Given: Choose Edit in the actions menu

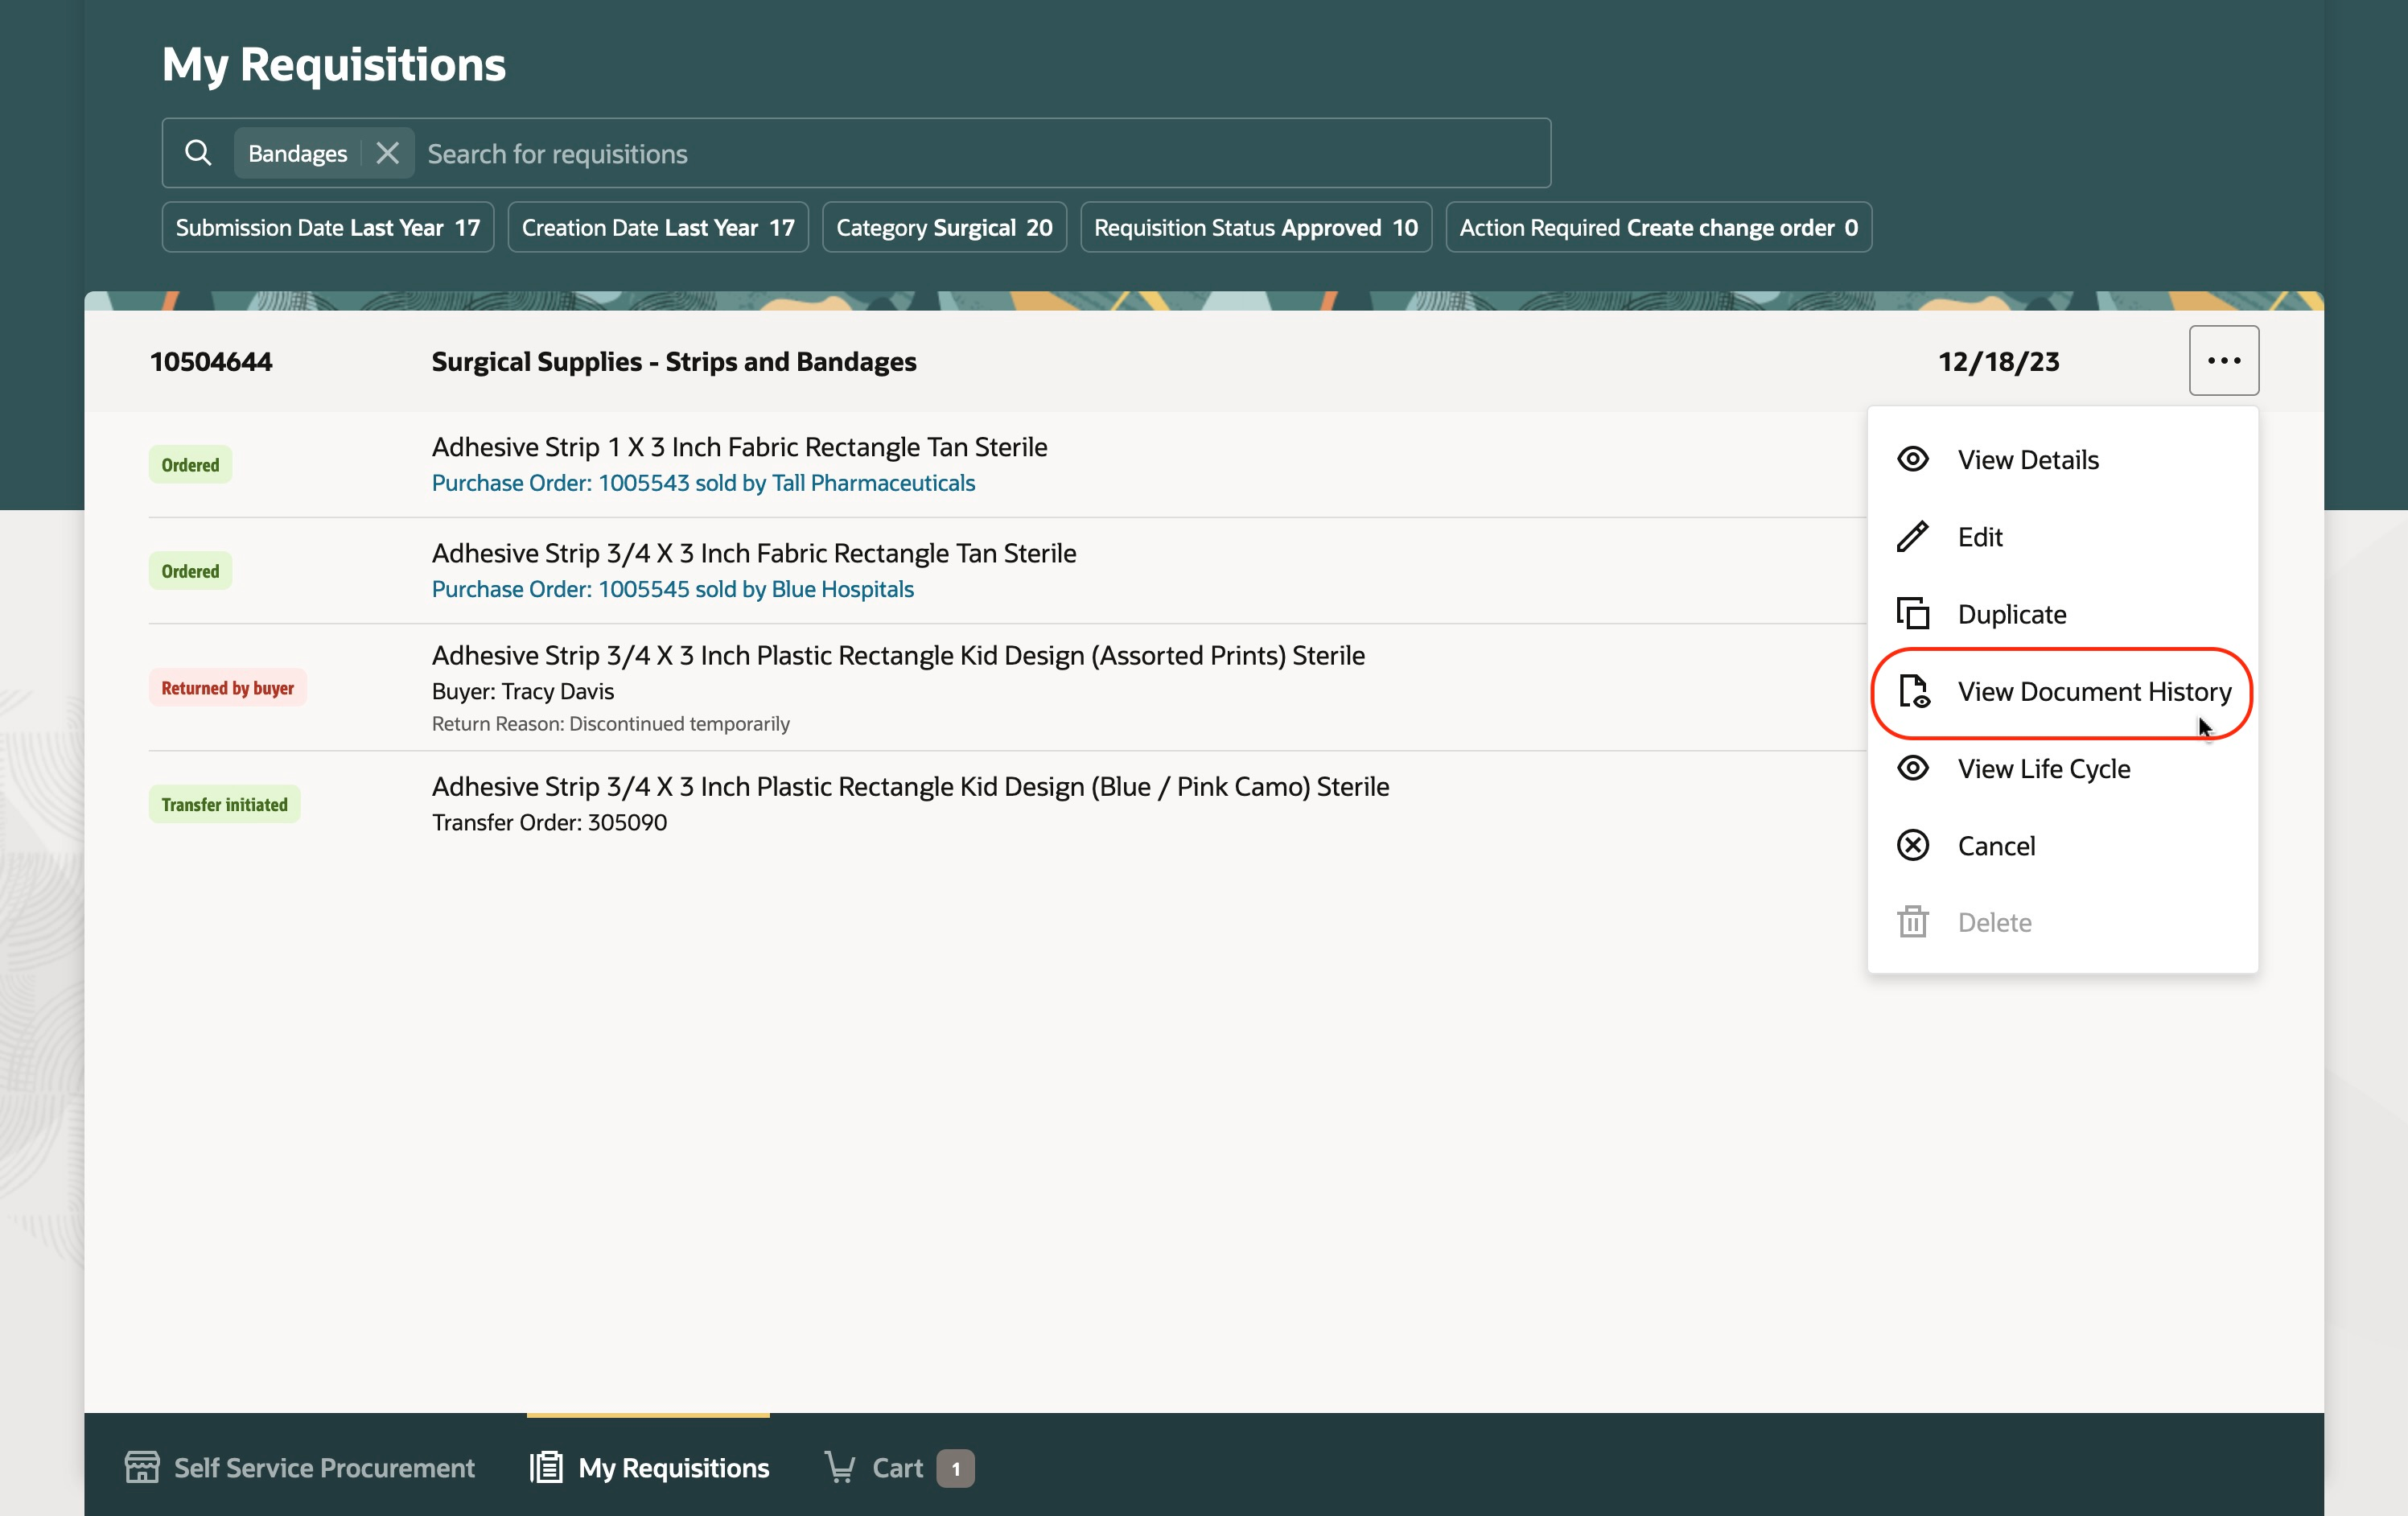Looking at the screenshot, I should pos(1979,537).
